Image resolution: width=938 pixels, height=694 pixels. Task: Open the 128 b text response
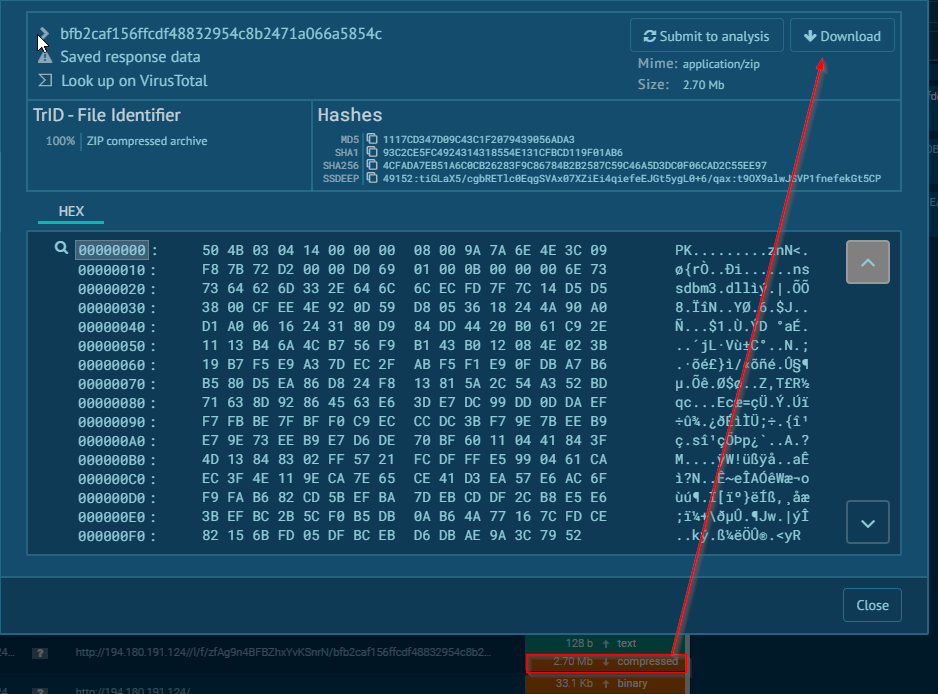pos(606,643)
